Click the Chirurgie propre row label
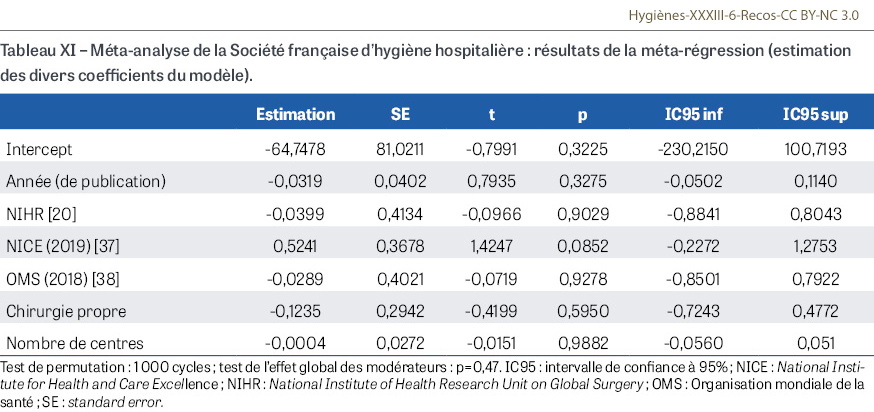 pyautogui.click(x=59, y=308)
